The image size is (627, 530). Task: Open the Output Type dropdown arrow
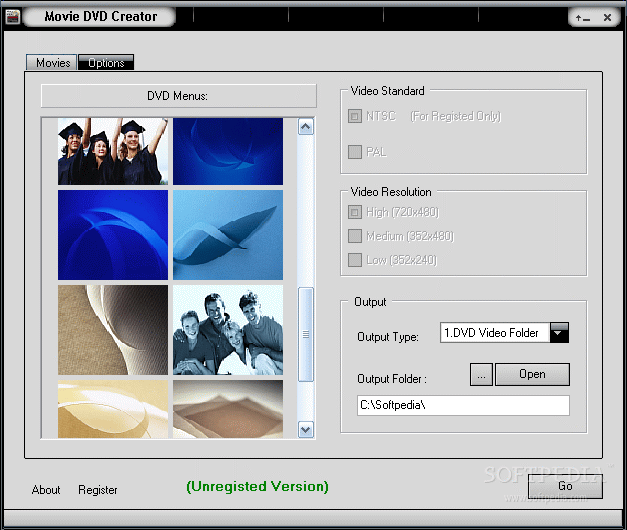coord(559,332)
